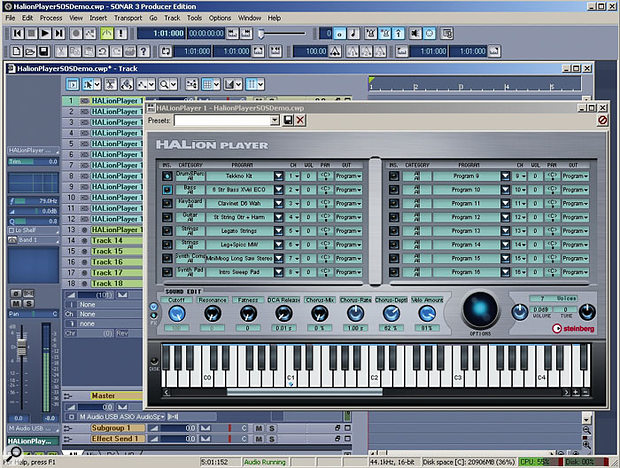This screenshot has height=468, width=620.
Task: Open the Tools menu
Action: pyautogui.click(x=194, y=18)
